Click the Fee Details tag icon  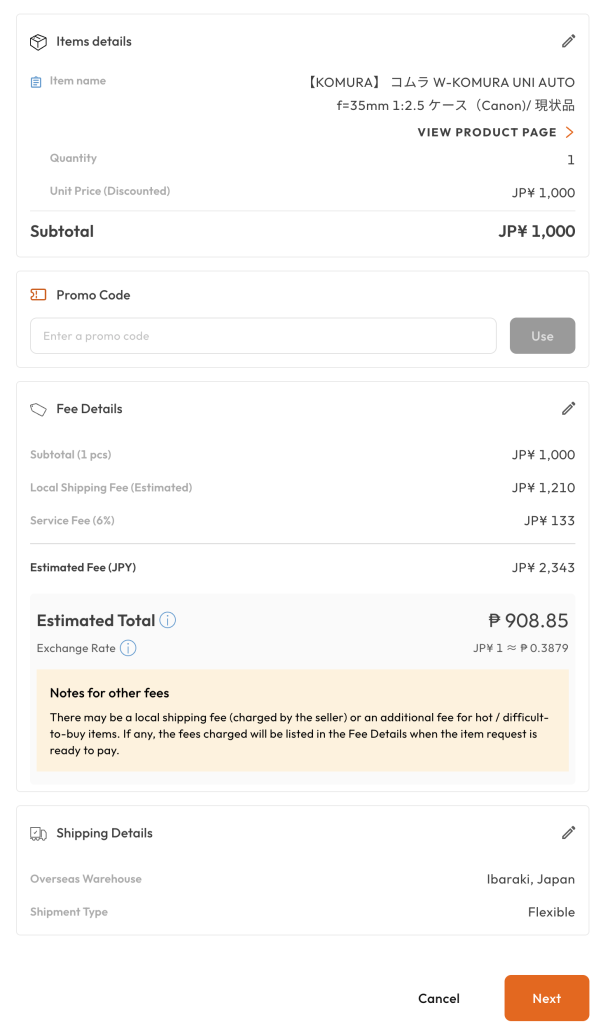pos(39,409)
